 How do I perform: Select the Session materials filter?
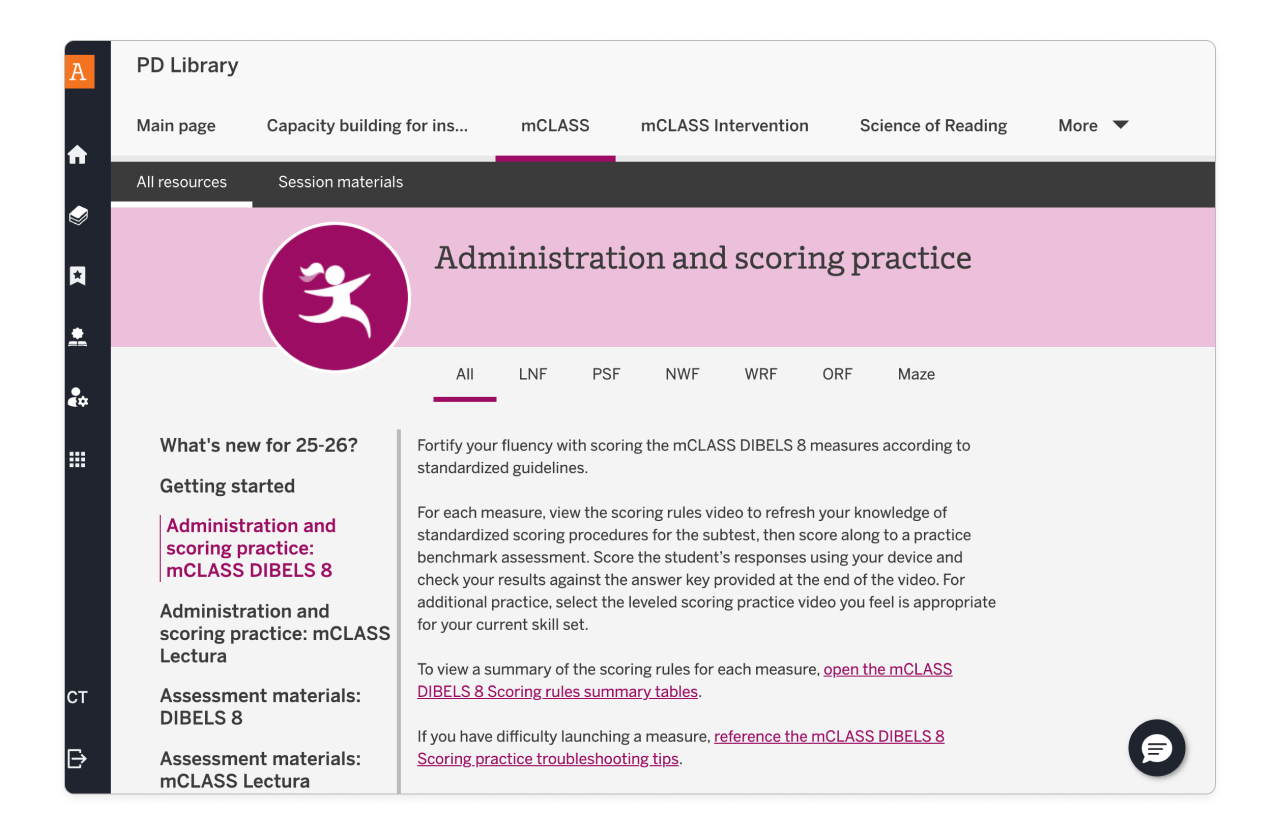pyautogui.click(x=340, y=182)
